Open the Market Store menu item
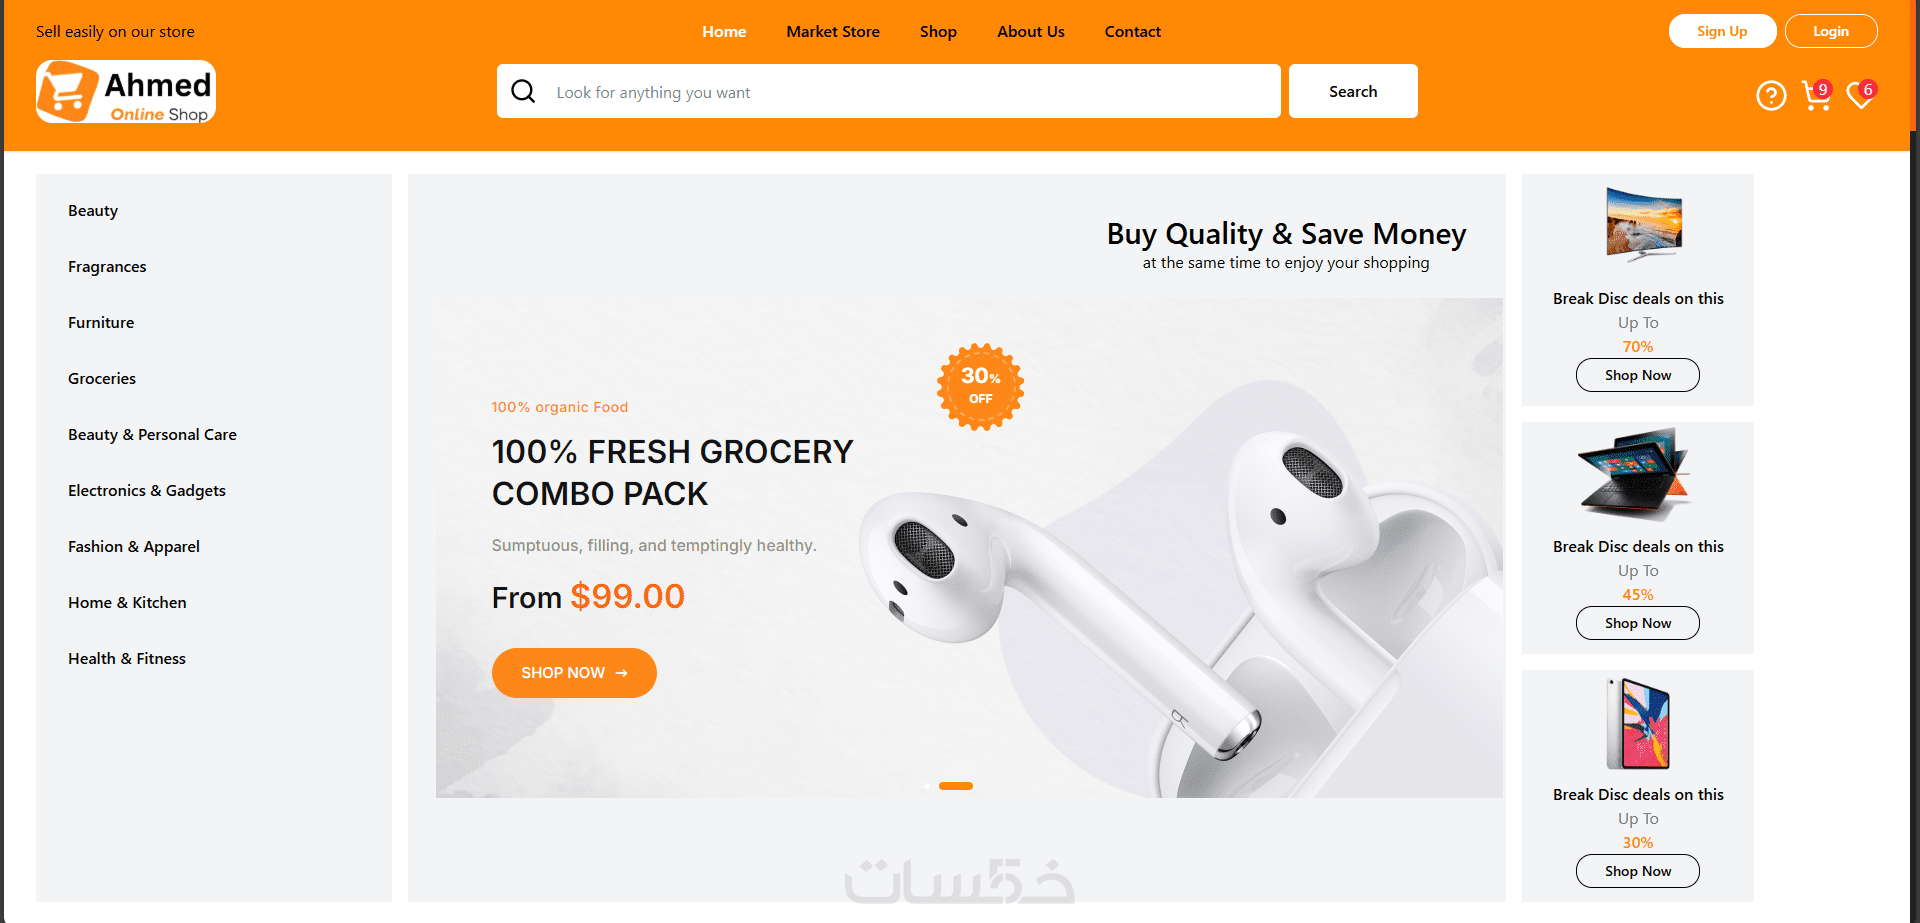Viewport: 1920px width, 923px height. [x=833, y=31]
